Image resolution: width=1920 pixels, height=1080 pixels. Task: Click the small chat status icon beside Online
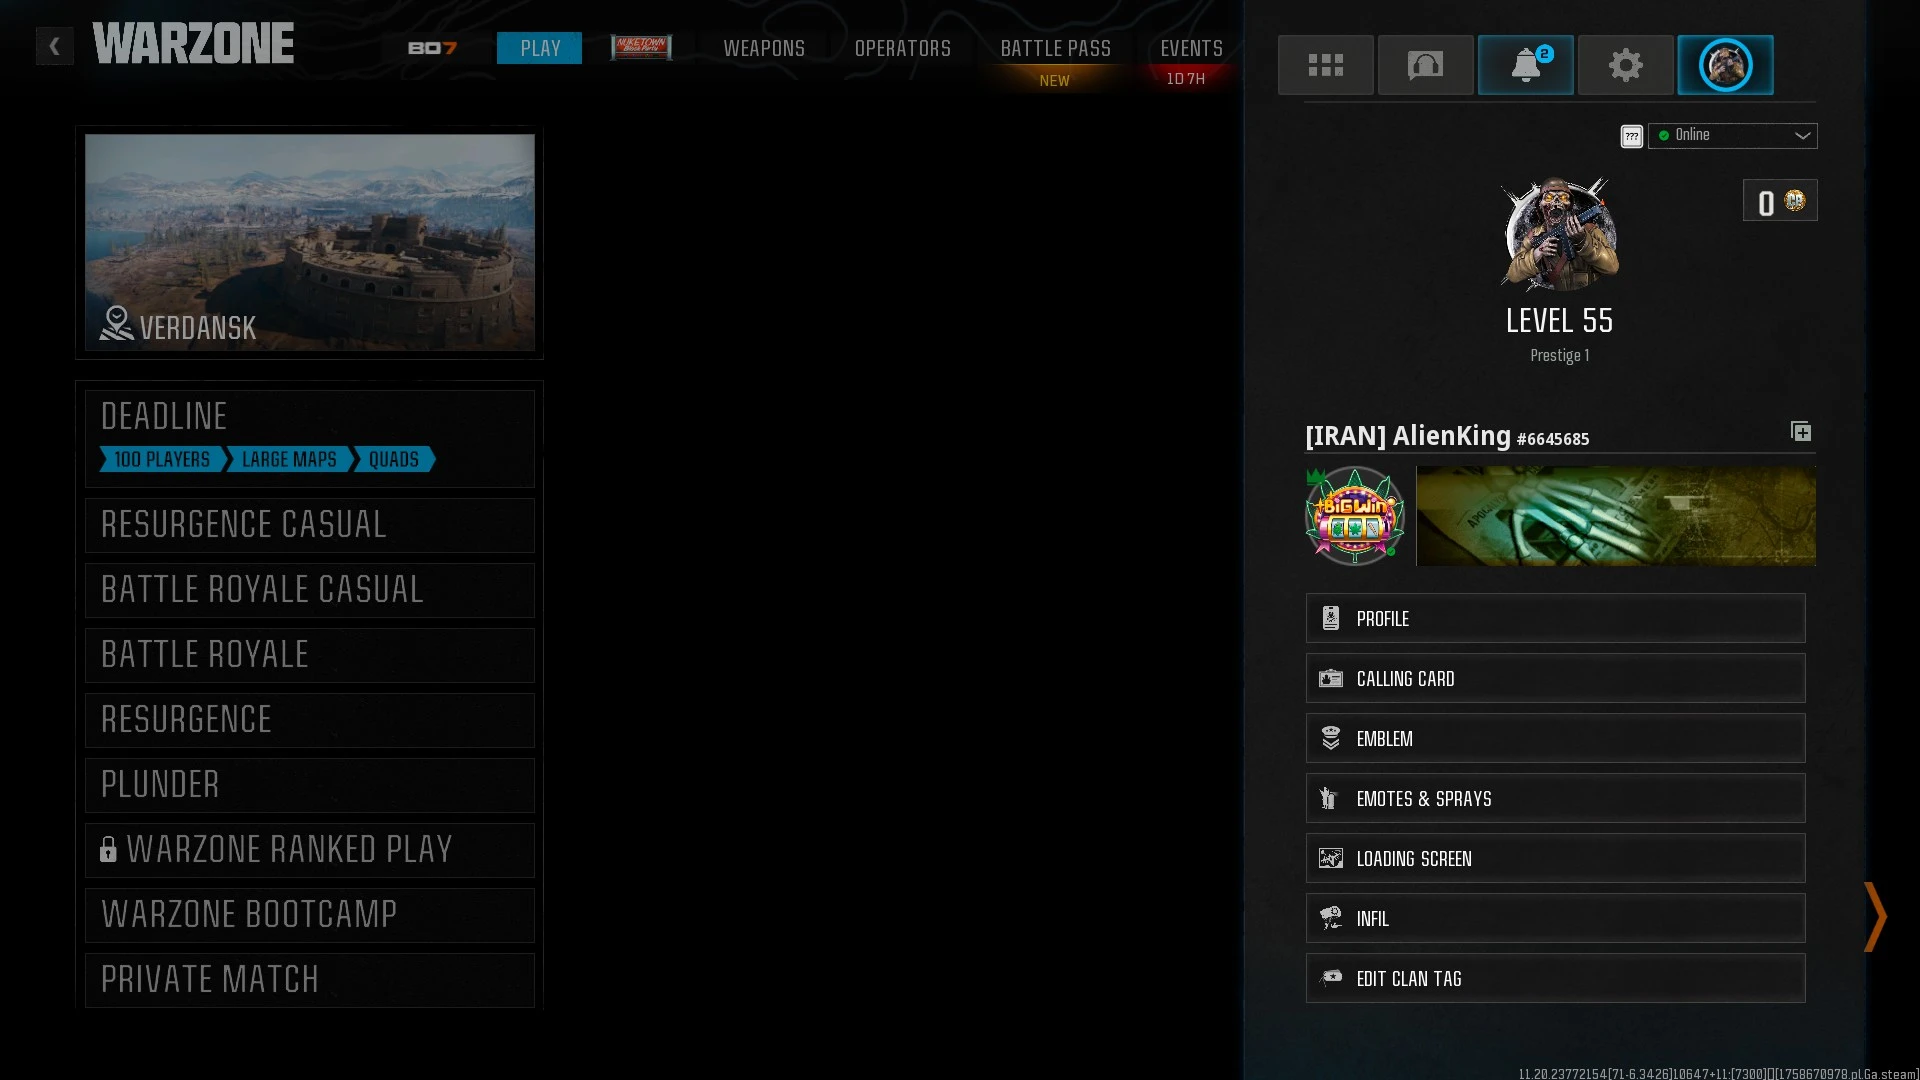[x=1631, y=136]
